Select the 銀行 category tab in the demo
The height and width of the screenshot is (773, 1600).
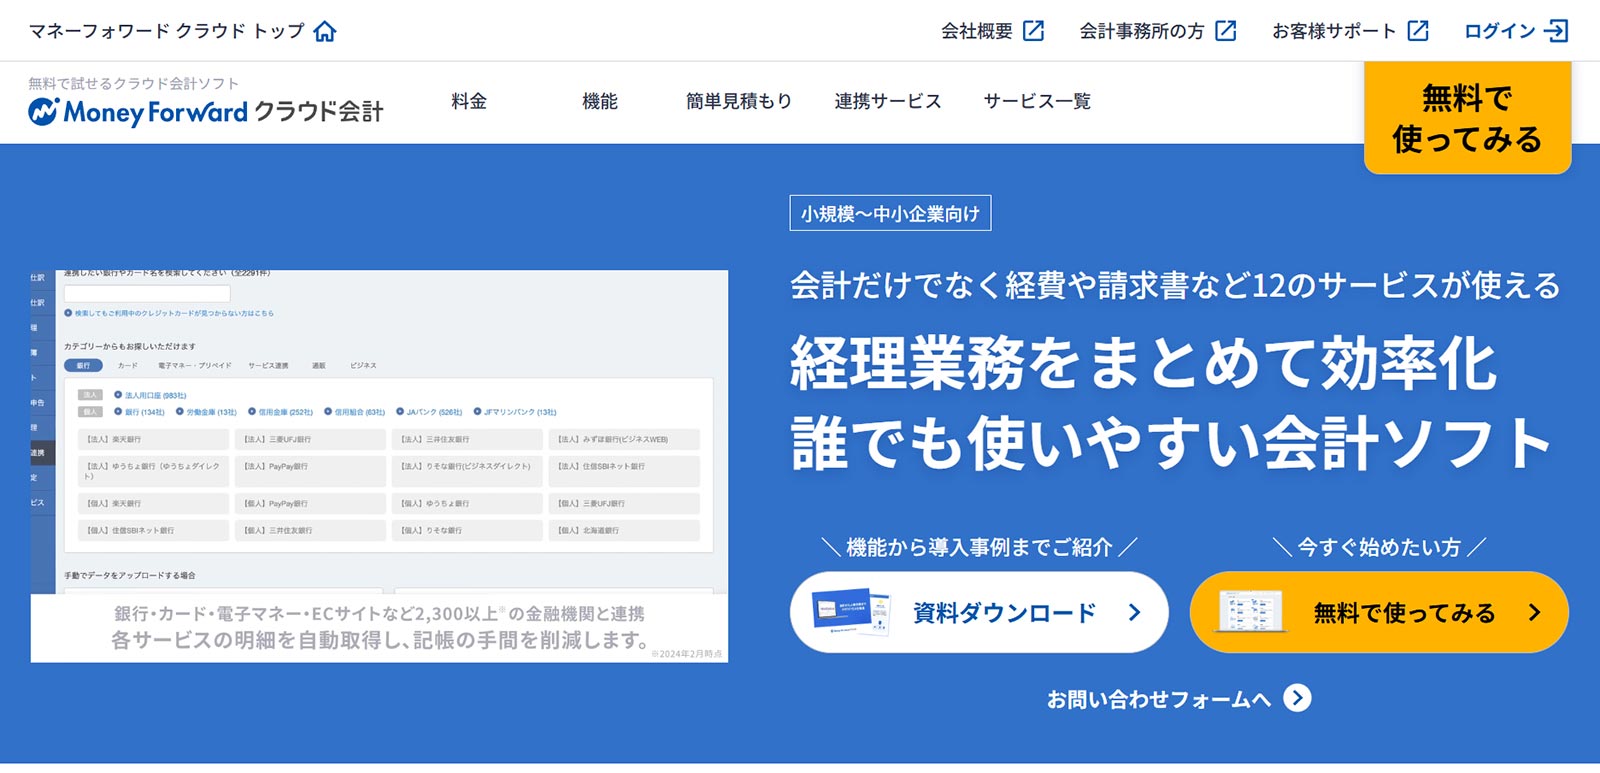point(83,366)
